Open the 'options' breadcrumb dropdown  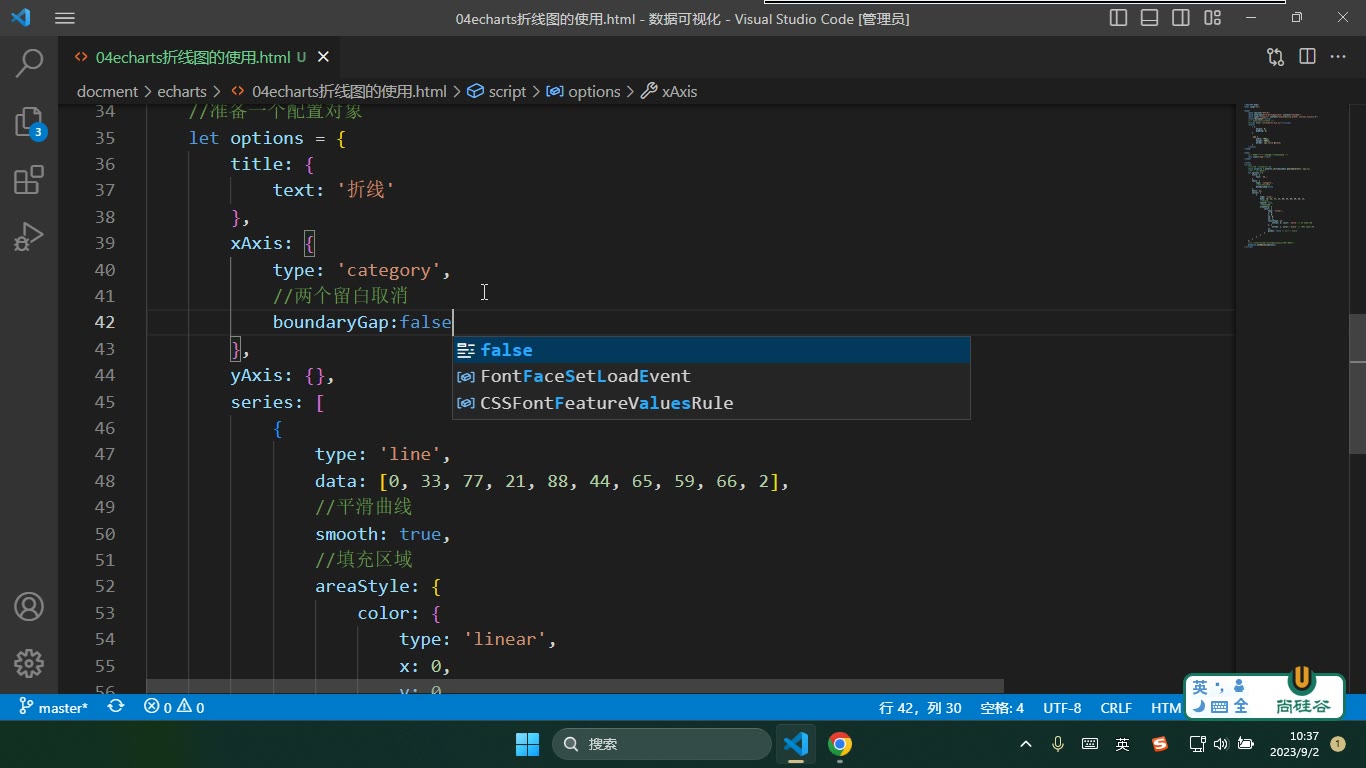583,91
